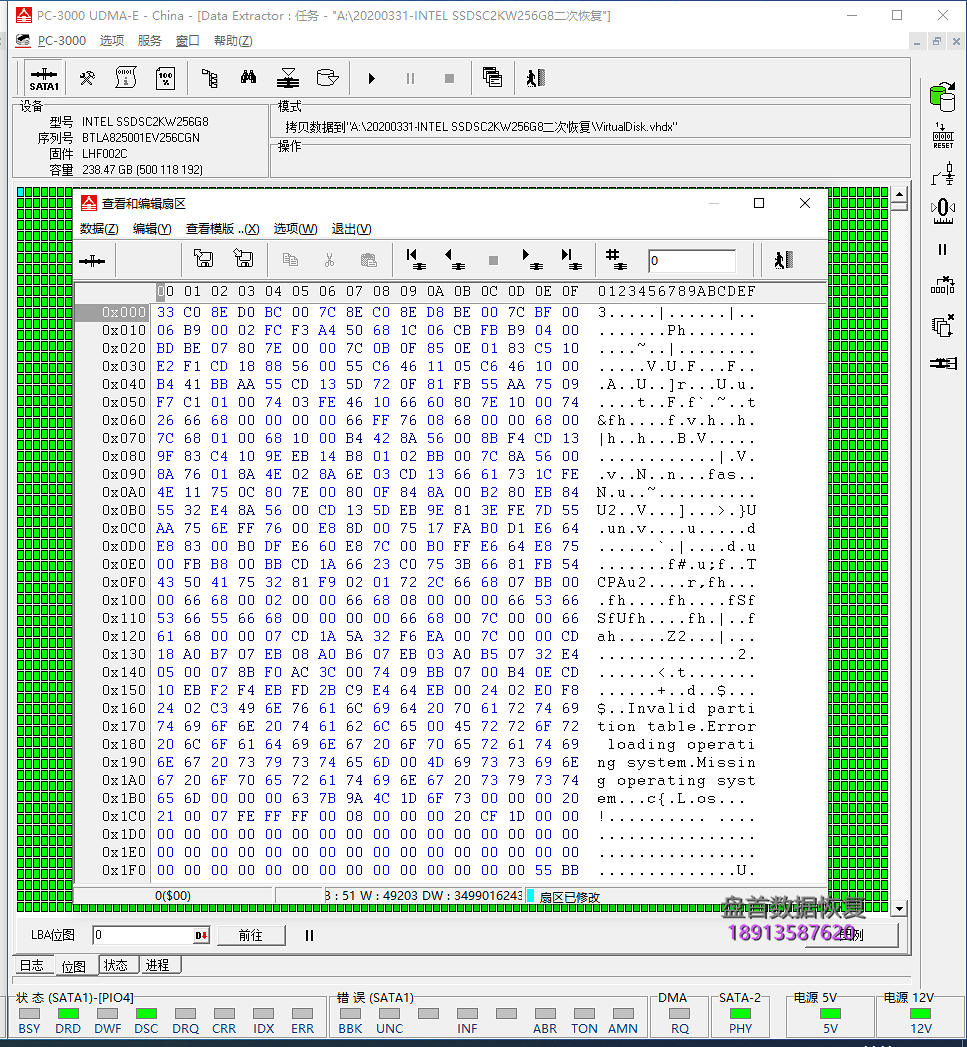Switch to the 日志 tab

(31, 965)
